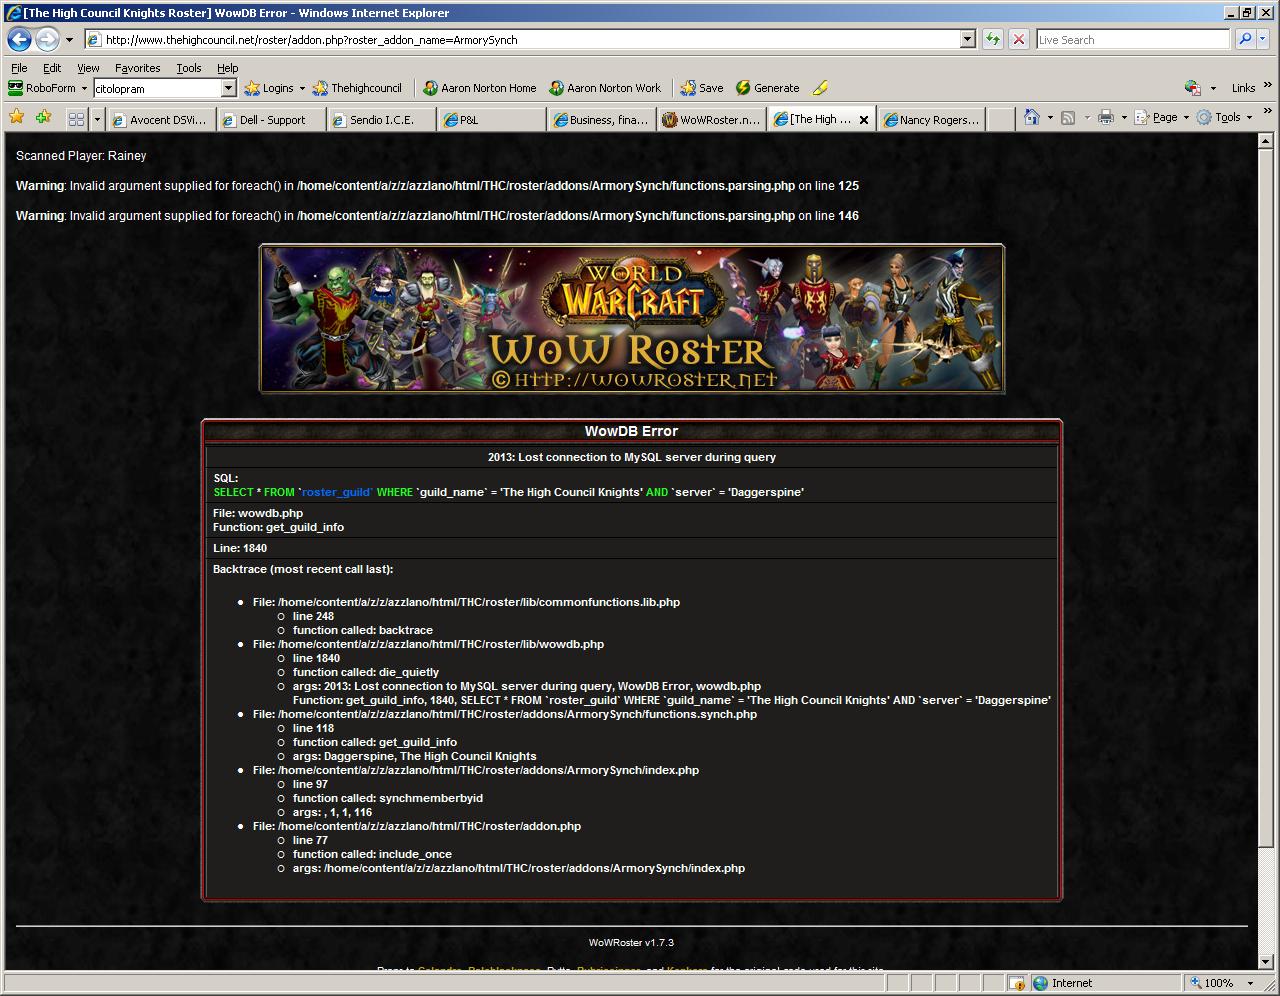
Task: Click the Print icon
Action: (1105, 118)
